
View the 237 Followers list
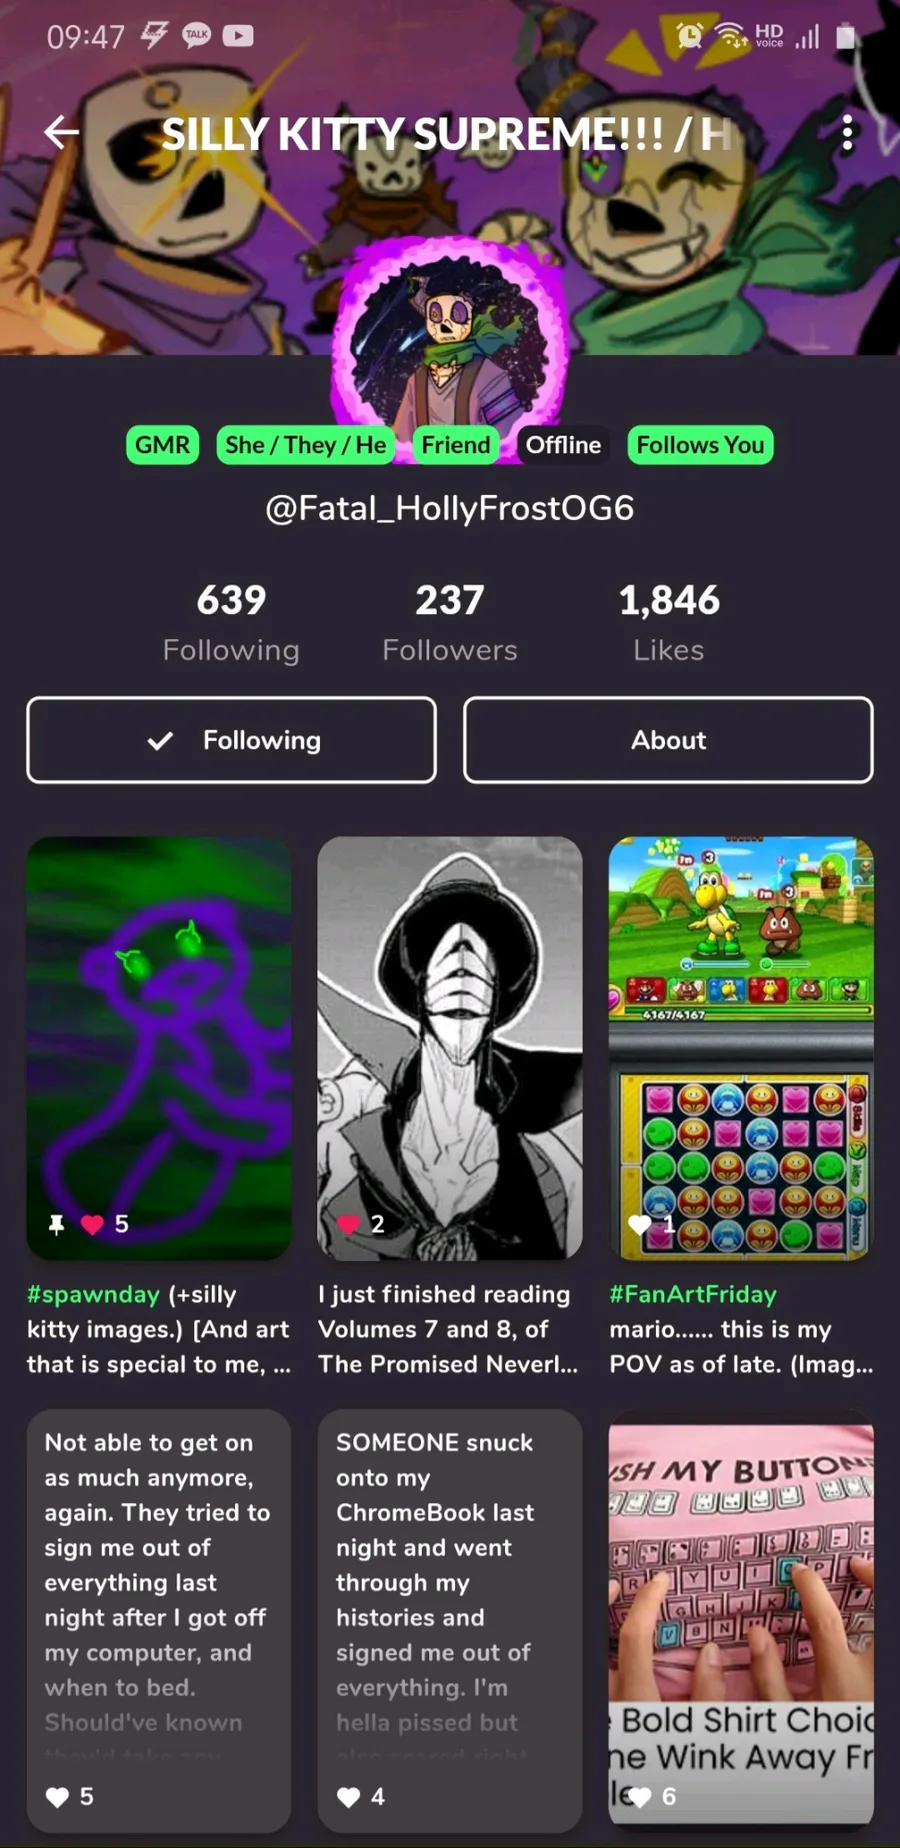(x=450, y=623)
